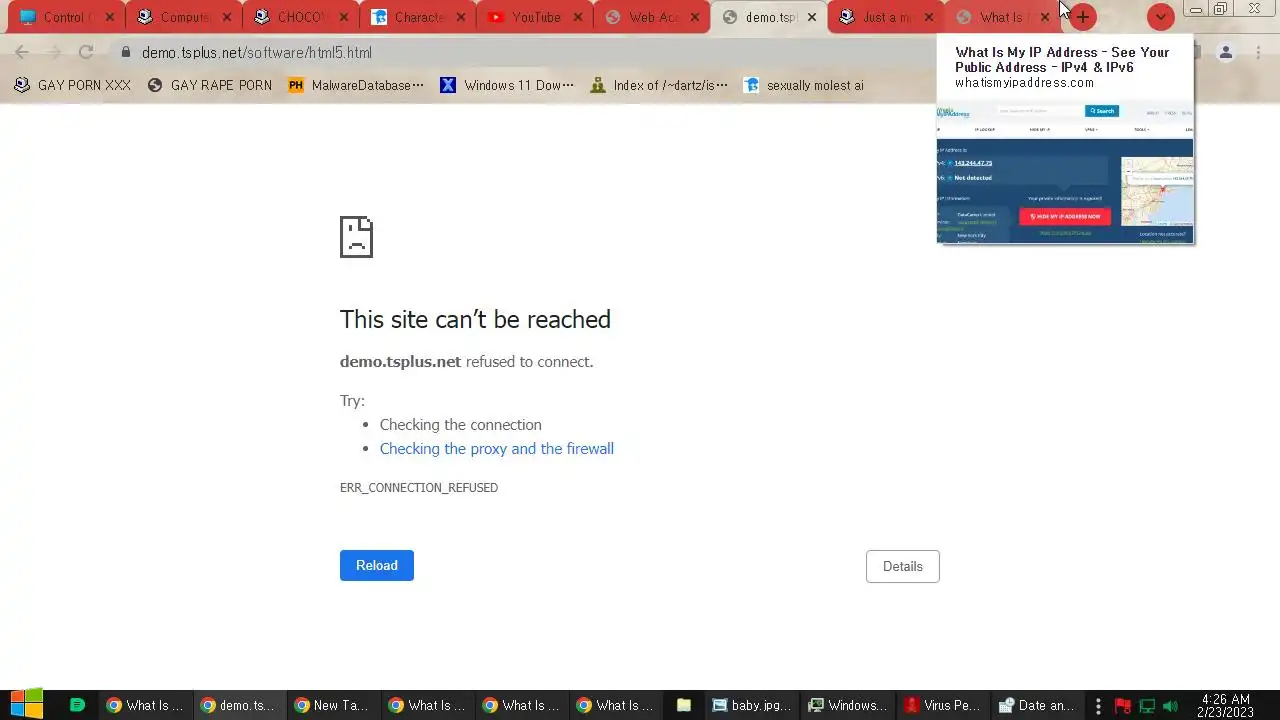Close the Web Acc tab
This screenshot has width=1280, height=720.
click(x=695, y=17)
